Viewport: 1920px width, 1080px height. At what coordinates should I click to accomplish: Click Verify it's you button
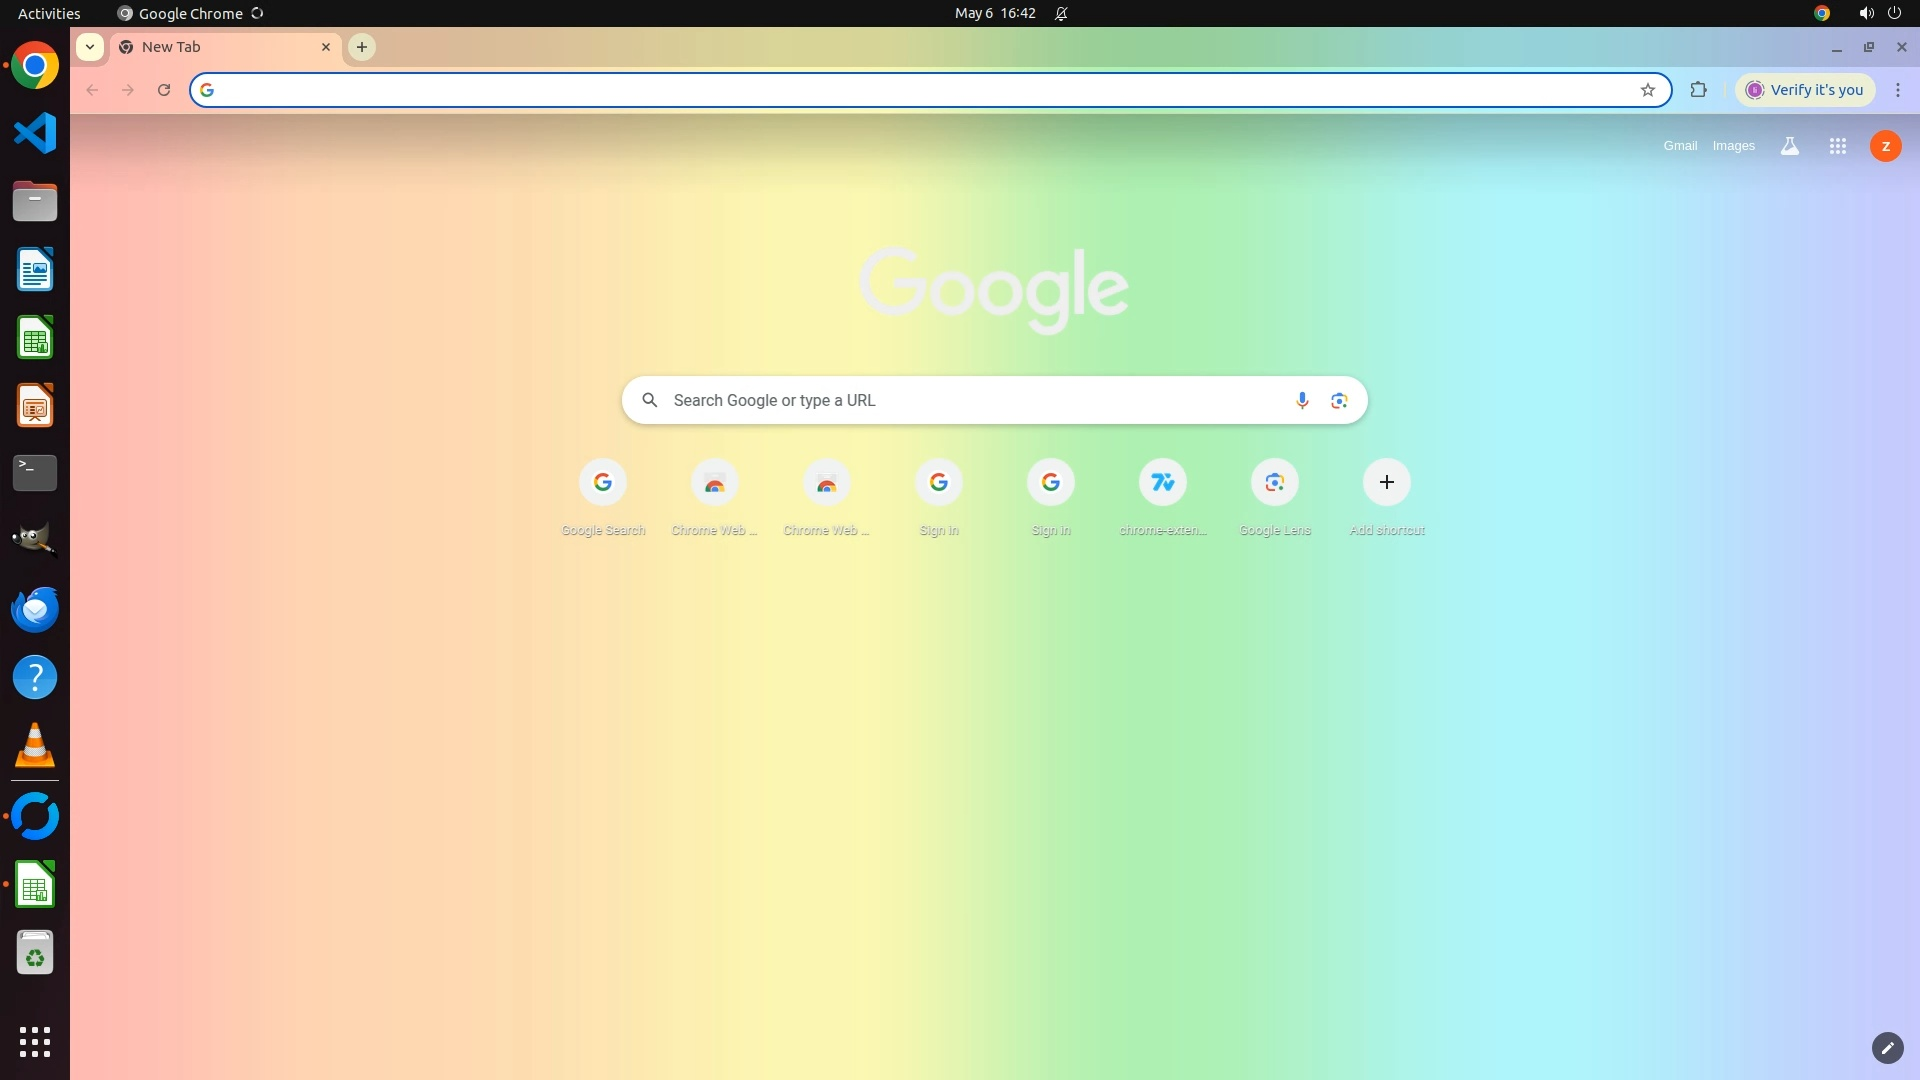coord(1805,90)
